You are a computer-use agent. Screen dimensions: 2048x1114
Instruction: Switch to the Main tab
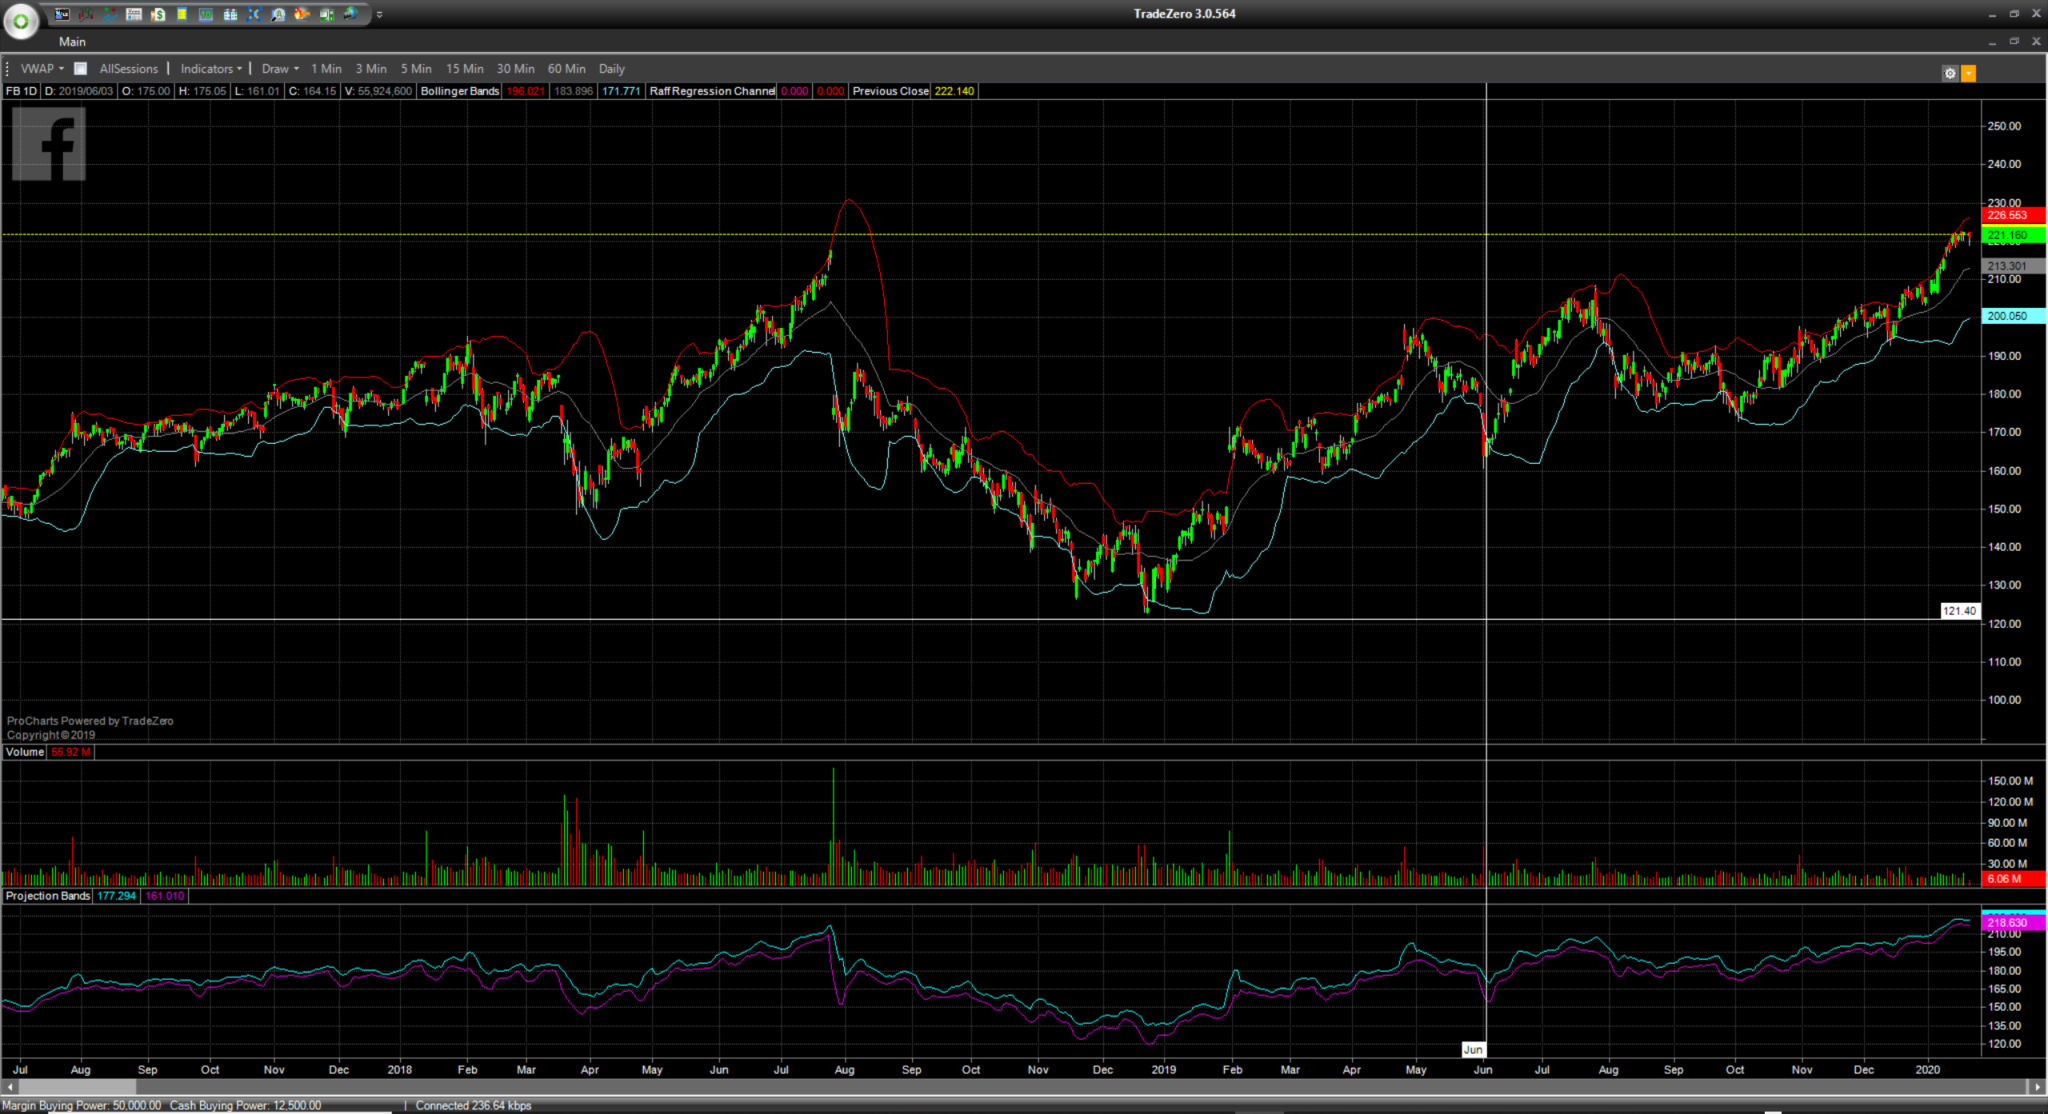[x=72, y=42]
